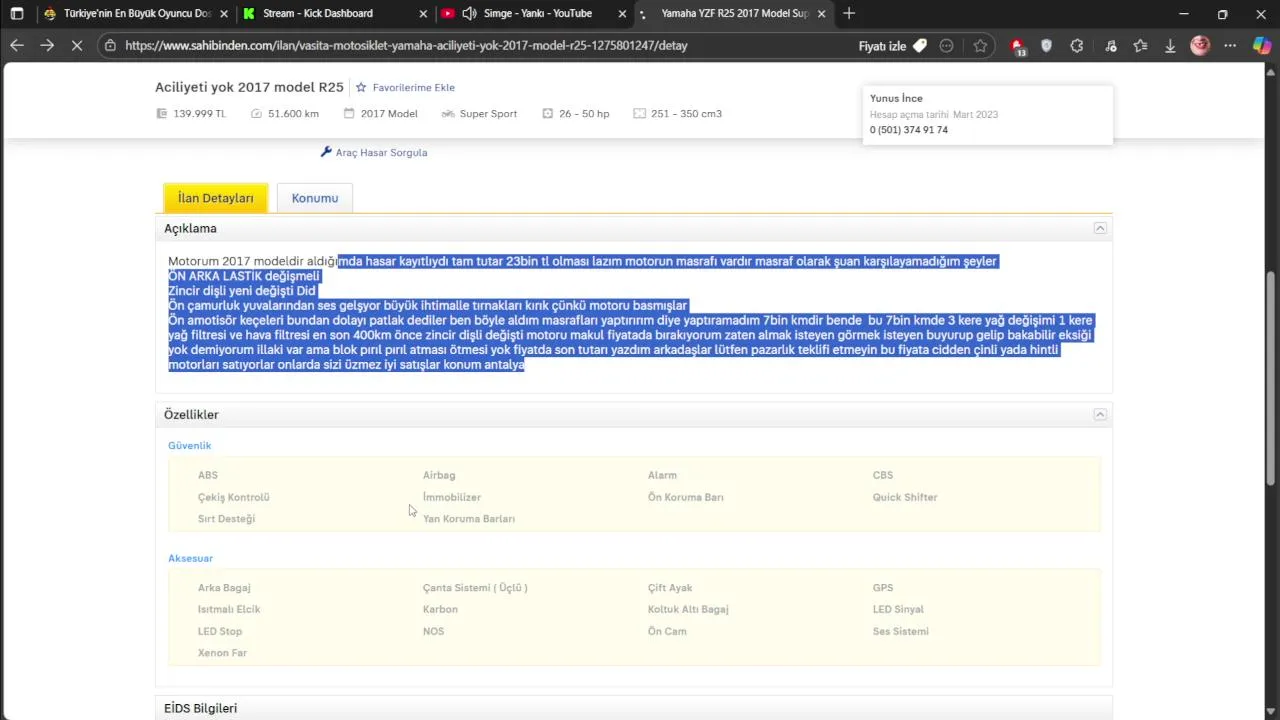The width and height of the screenshot is (1280, 720).
Task: Click the İmmobilizer feature text
Action: (x=452, y=497)
